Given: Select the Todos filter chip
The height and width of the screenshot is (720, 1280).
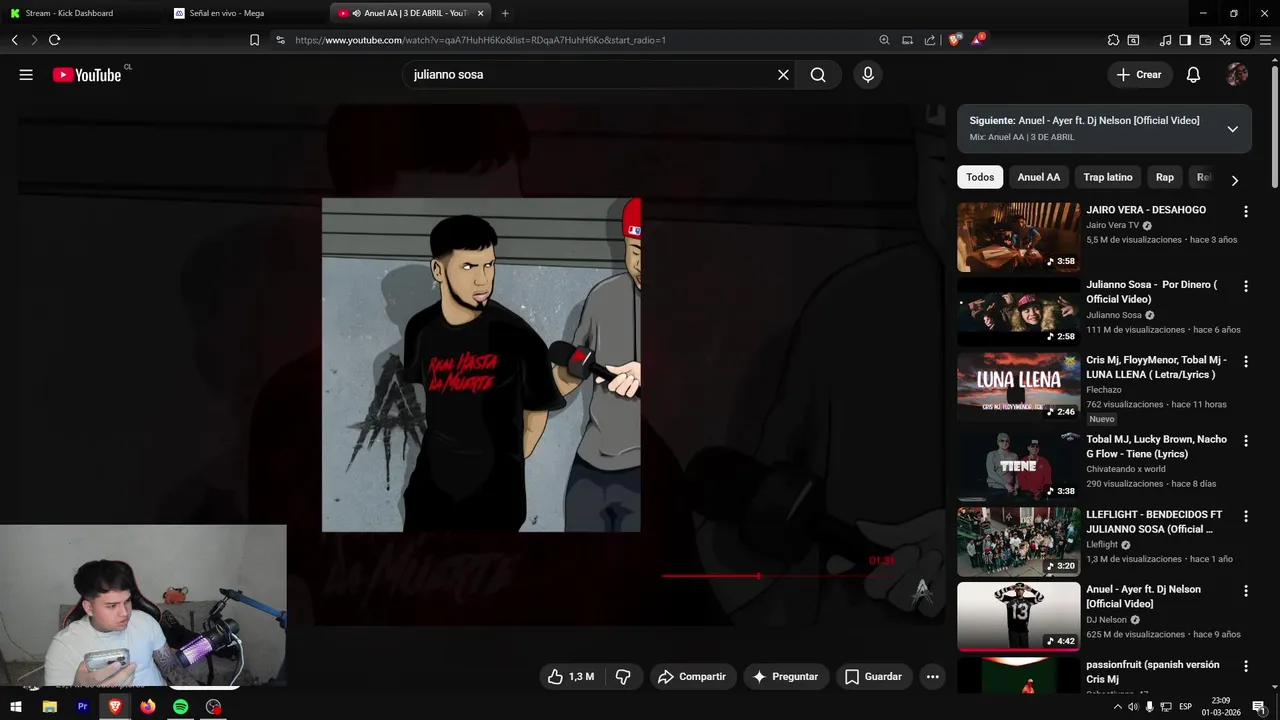Looking at the screenshot, I should (x=980, y=177).
